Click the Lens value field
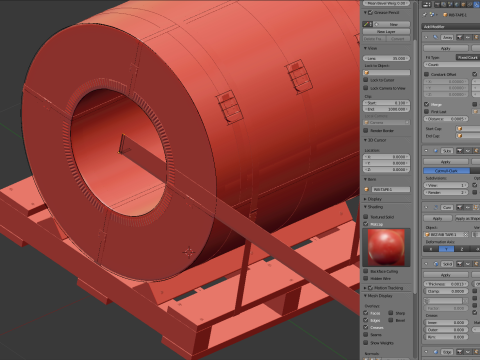Viewport: 480px width, 360px height. click(x=386, y=58)
